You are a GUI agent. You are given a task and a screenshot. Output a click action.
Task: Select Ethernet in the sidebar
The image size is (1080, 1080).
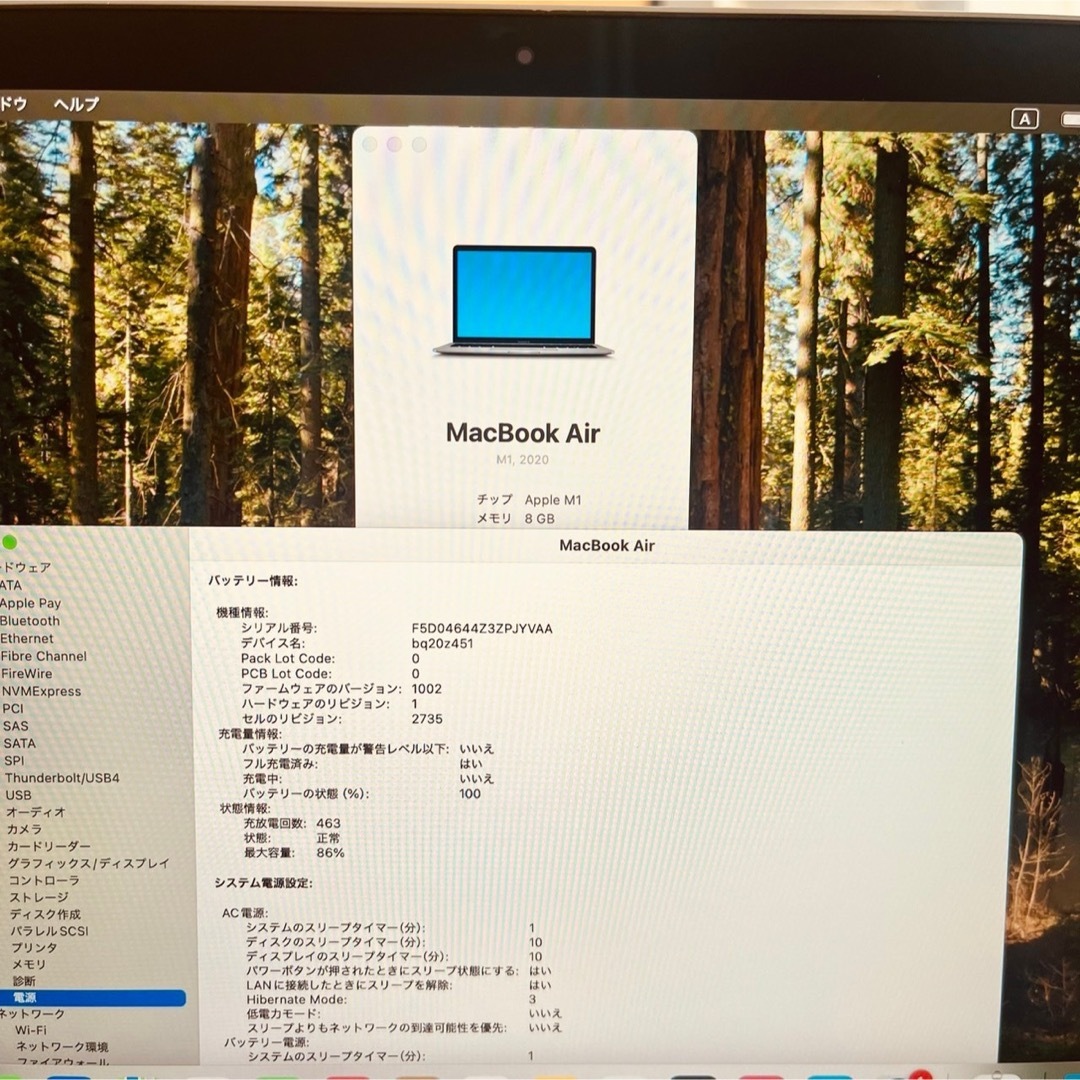[x=27, y=638]
